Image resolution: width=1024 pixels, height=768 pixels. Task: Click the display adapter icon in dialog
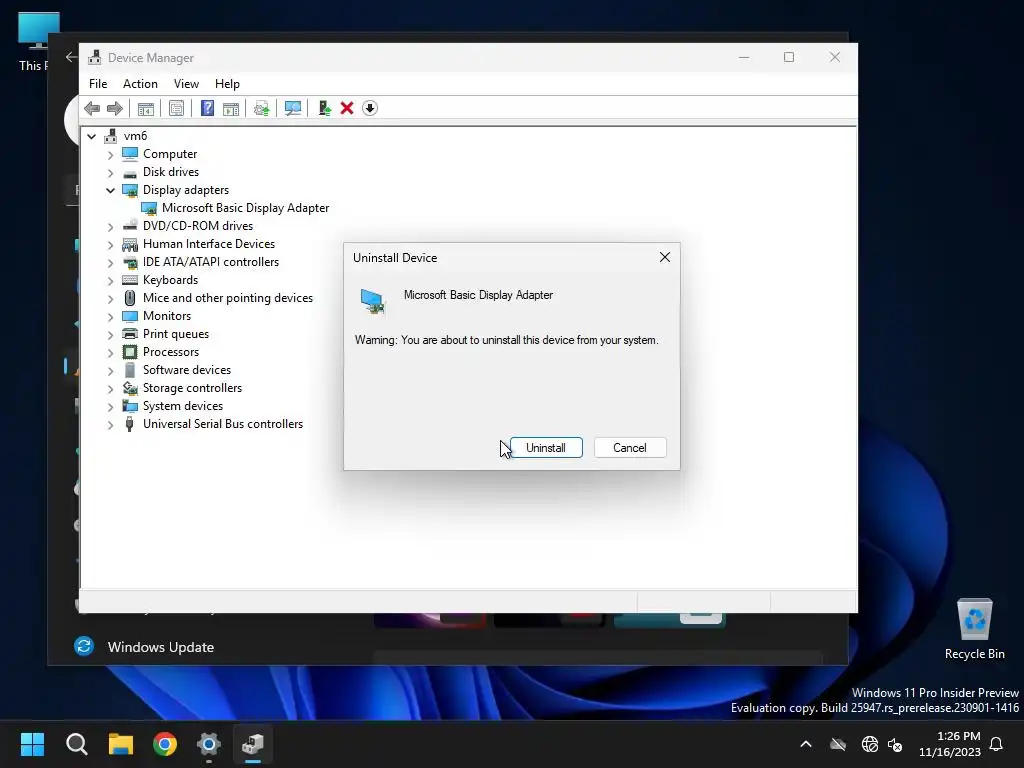tap(373, 302)
